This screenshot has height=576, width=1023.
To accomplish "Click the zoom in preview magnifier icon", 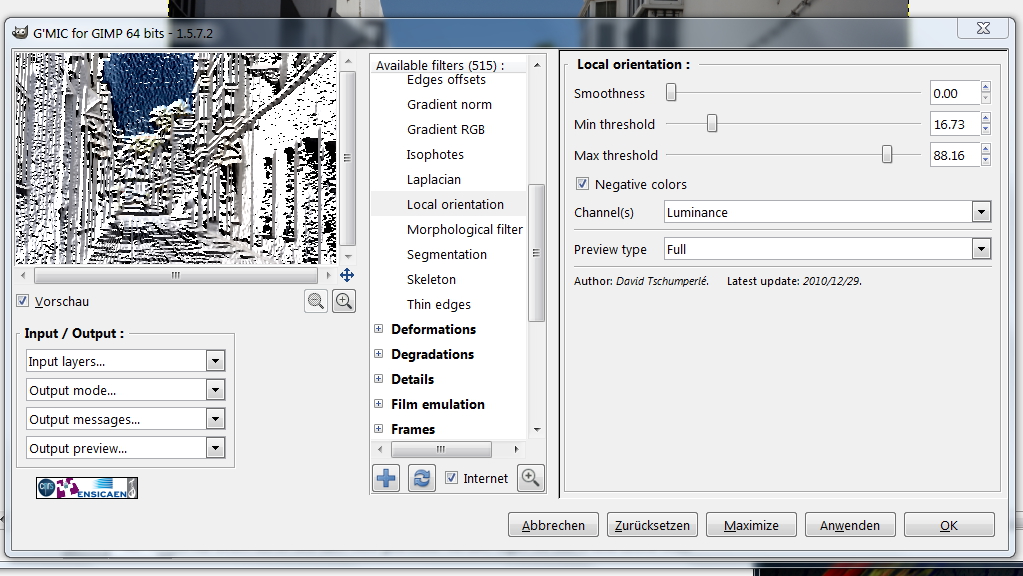I will [x=344, y=301].
